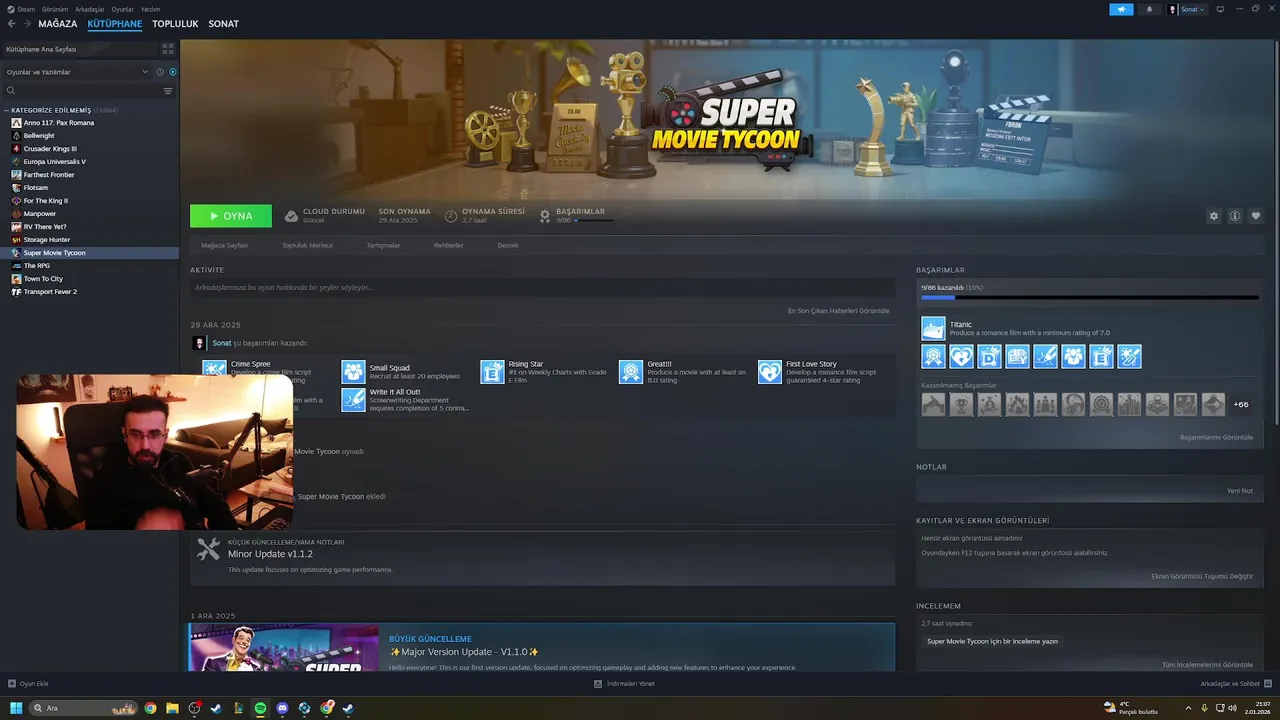Click En Son Çıkan Haberleri Görüntüle
This screenshot has width=1280, height=720.
[x=838, y=311]
